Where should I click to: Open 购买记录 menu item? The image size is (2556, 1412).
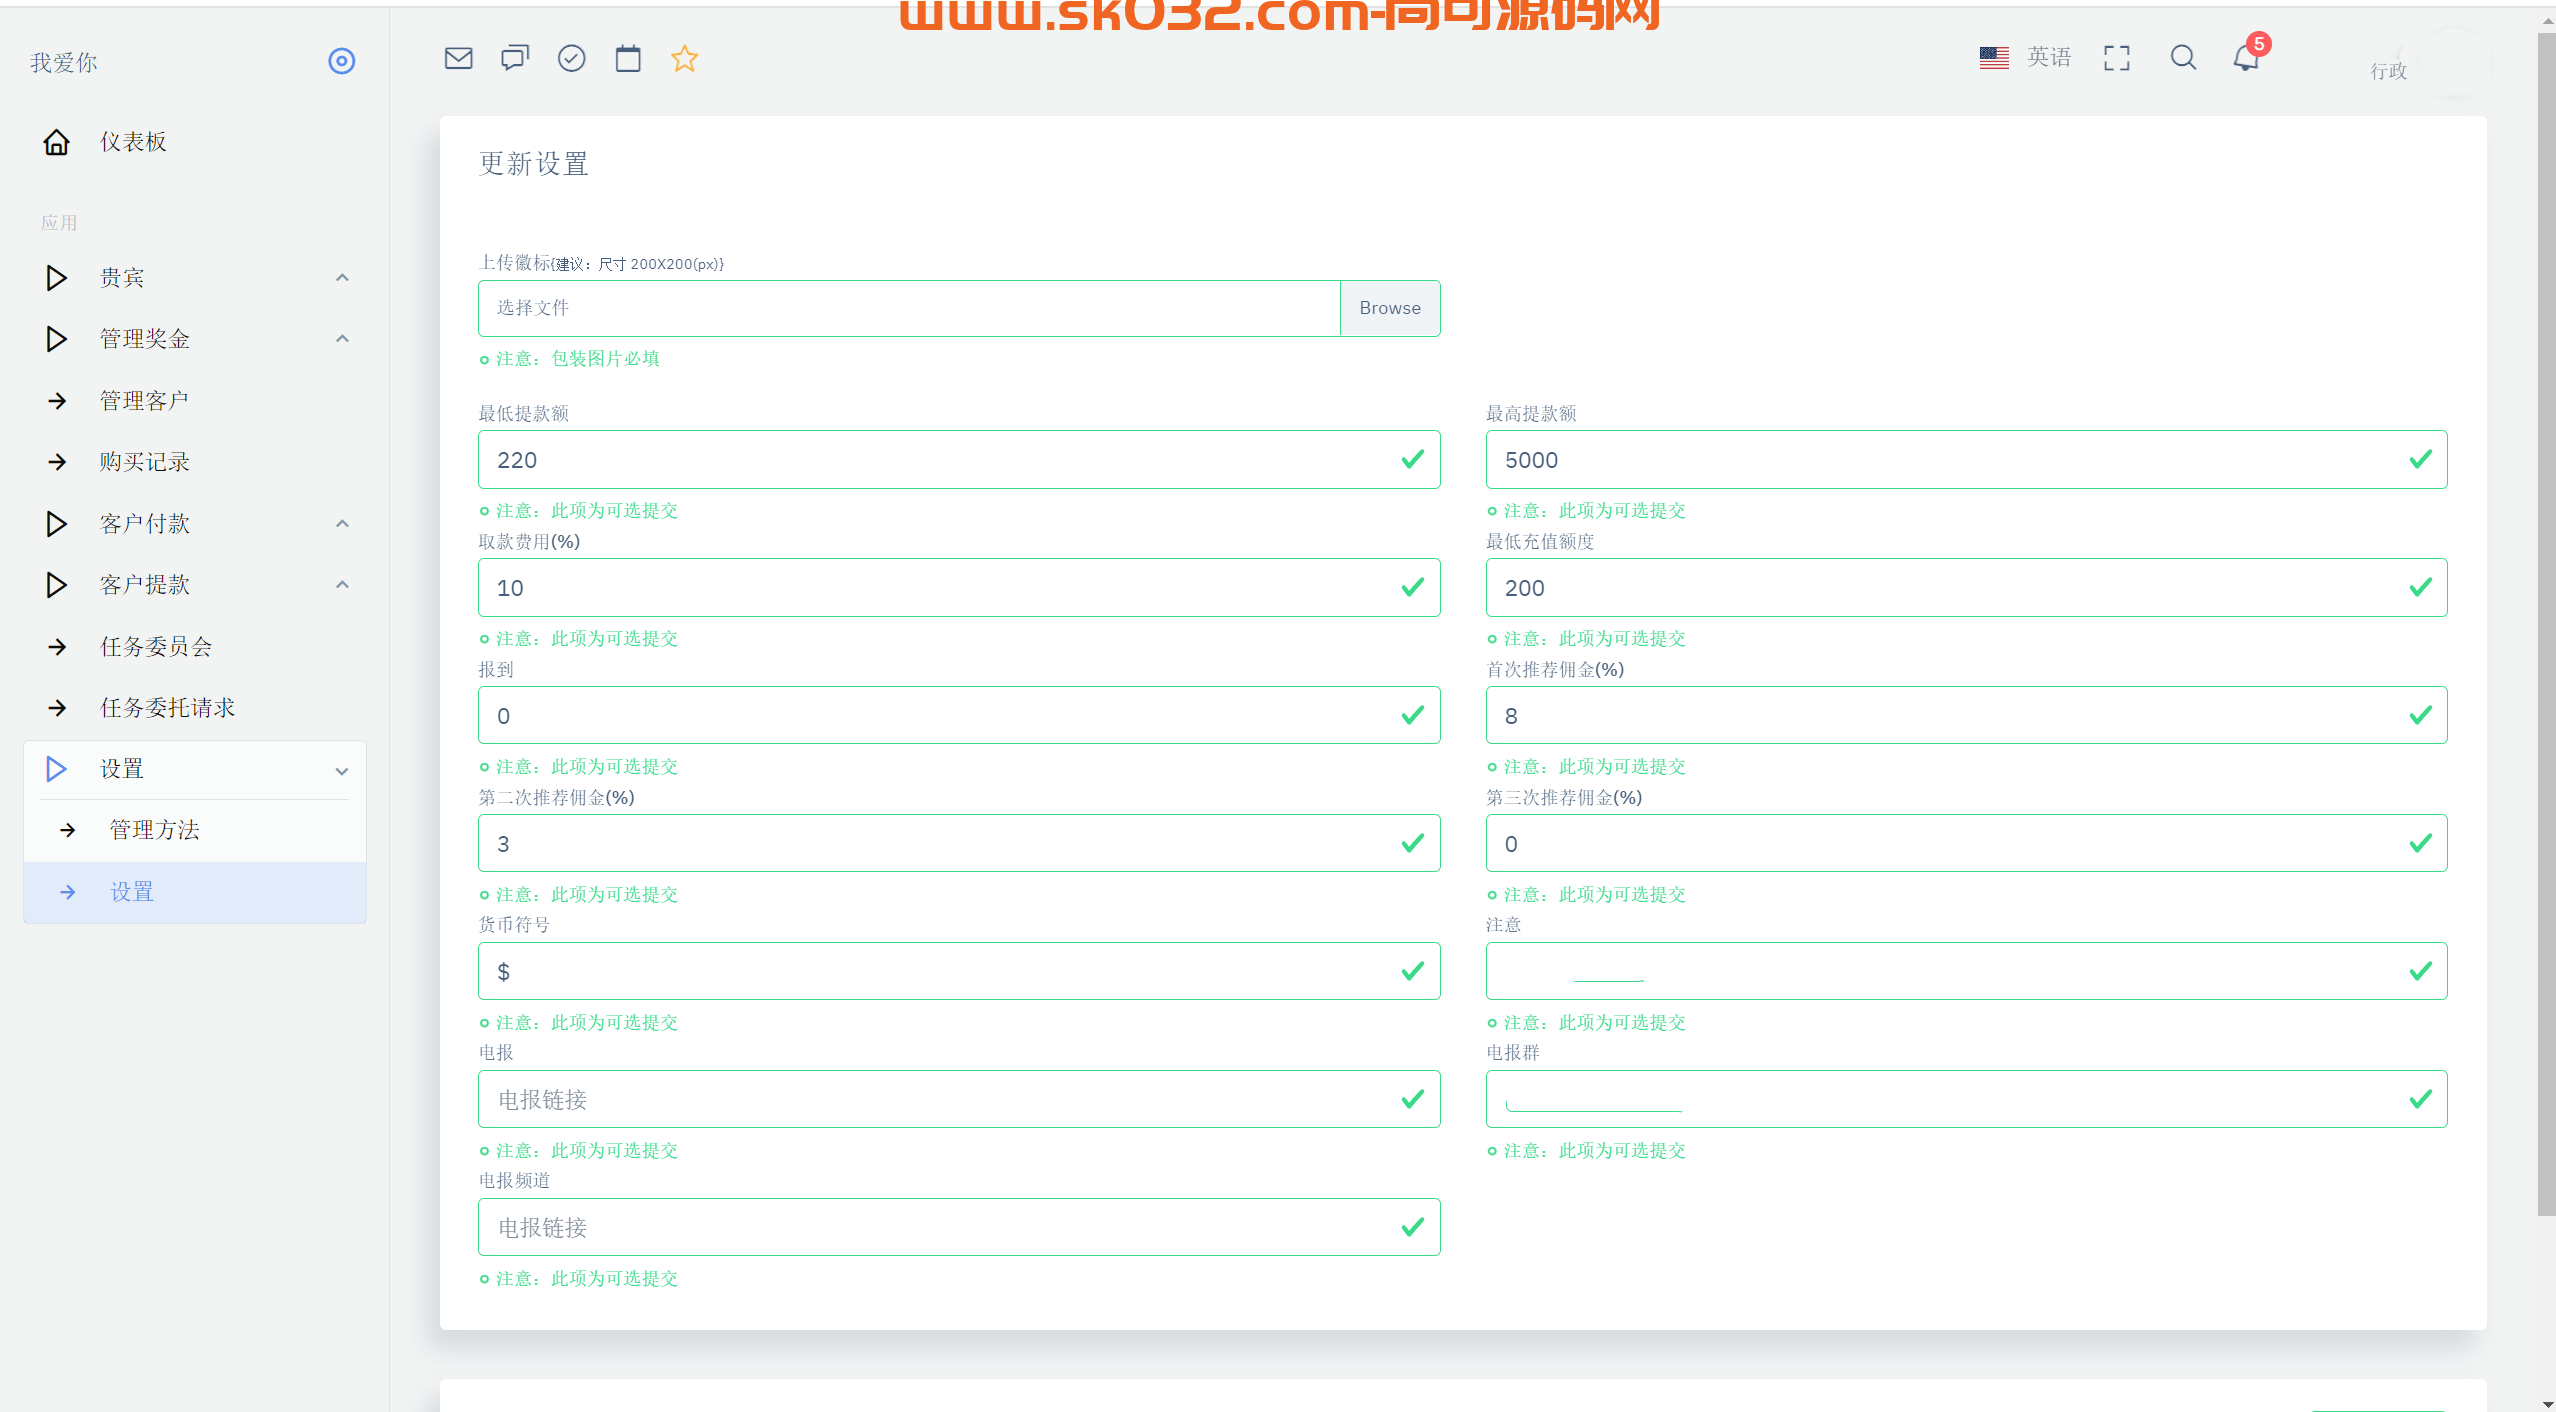click(x=144, y=462)
